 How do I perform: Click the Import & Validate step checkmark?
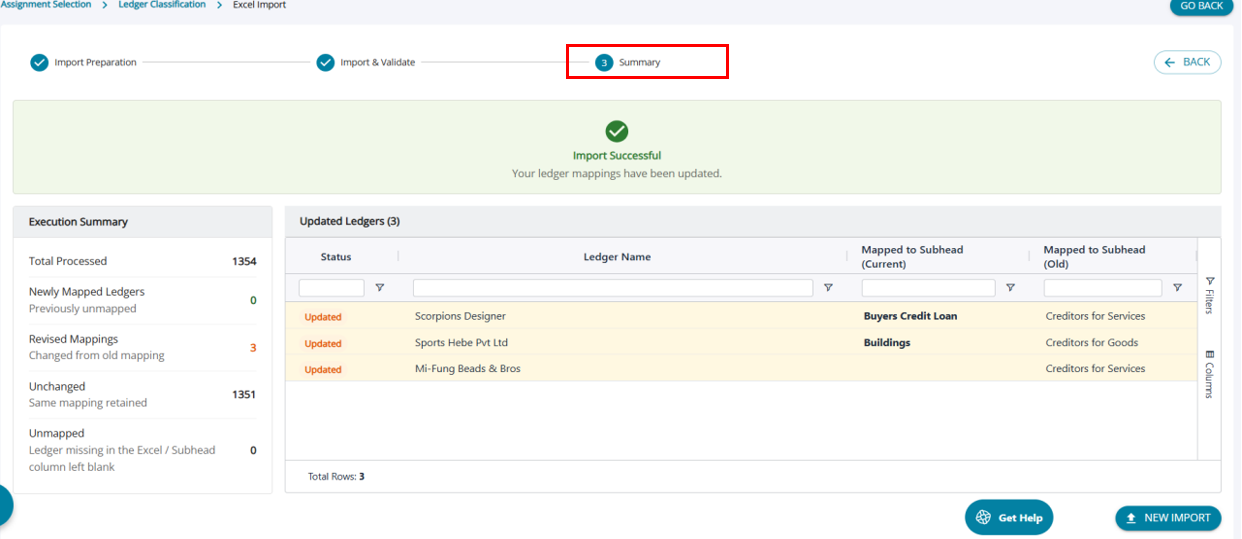click(x=325, y=62)
